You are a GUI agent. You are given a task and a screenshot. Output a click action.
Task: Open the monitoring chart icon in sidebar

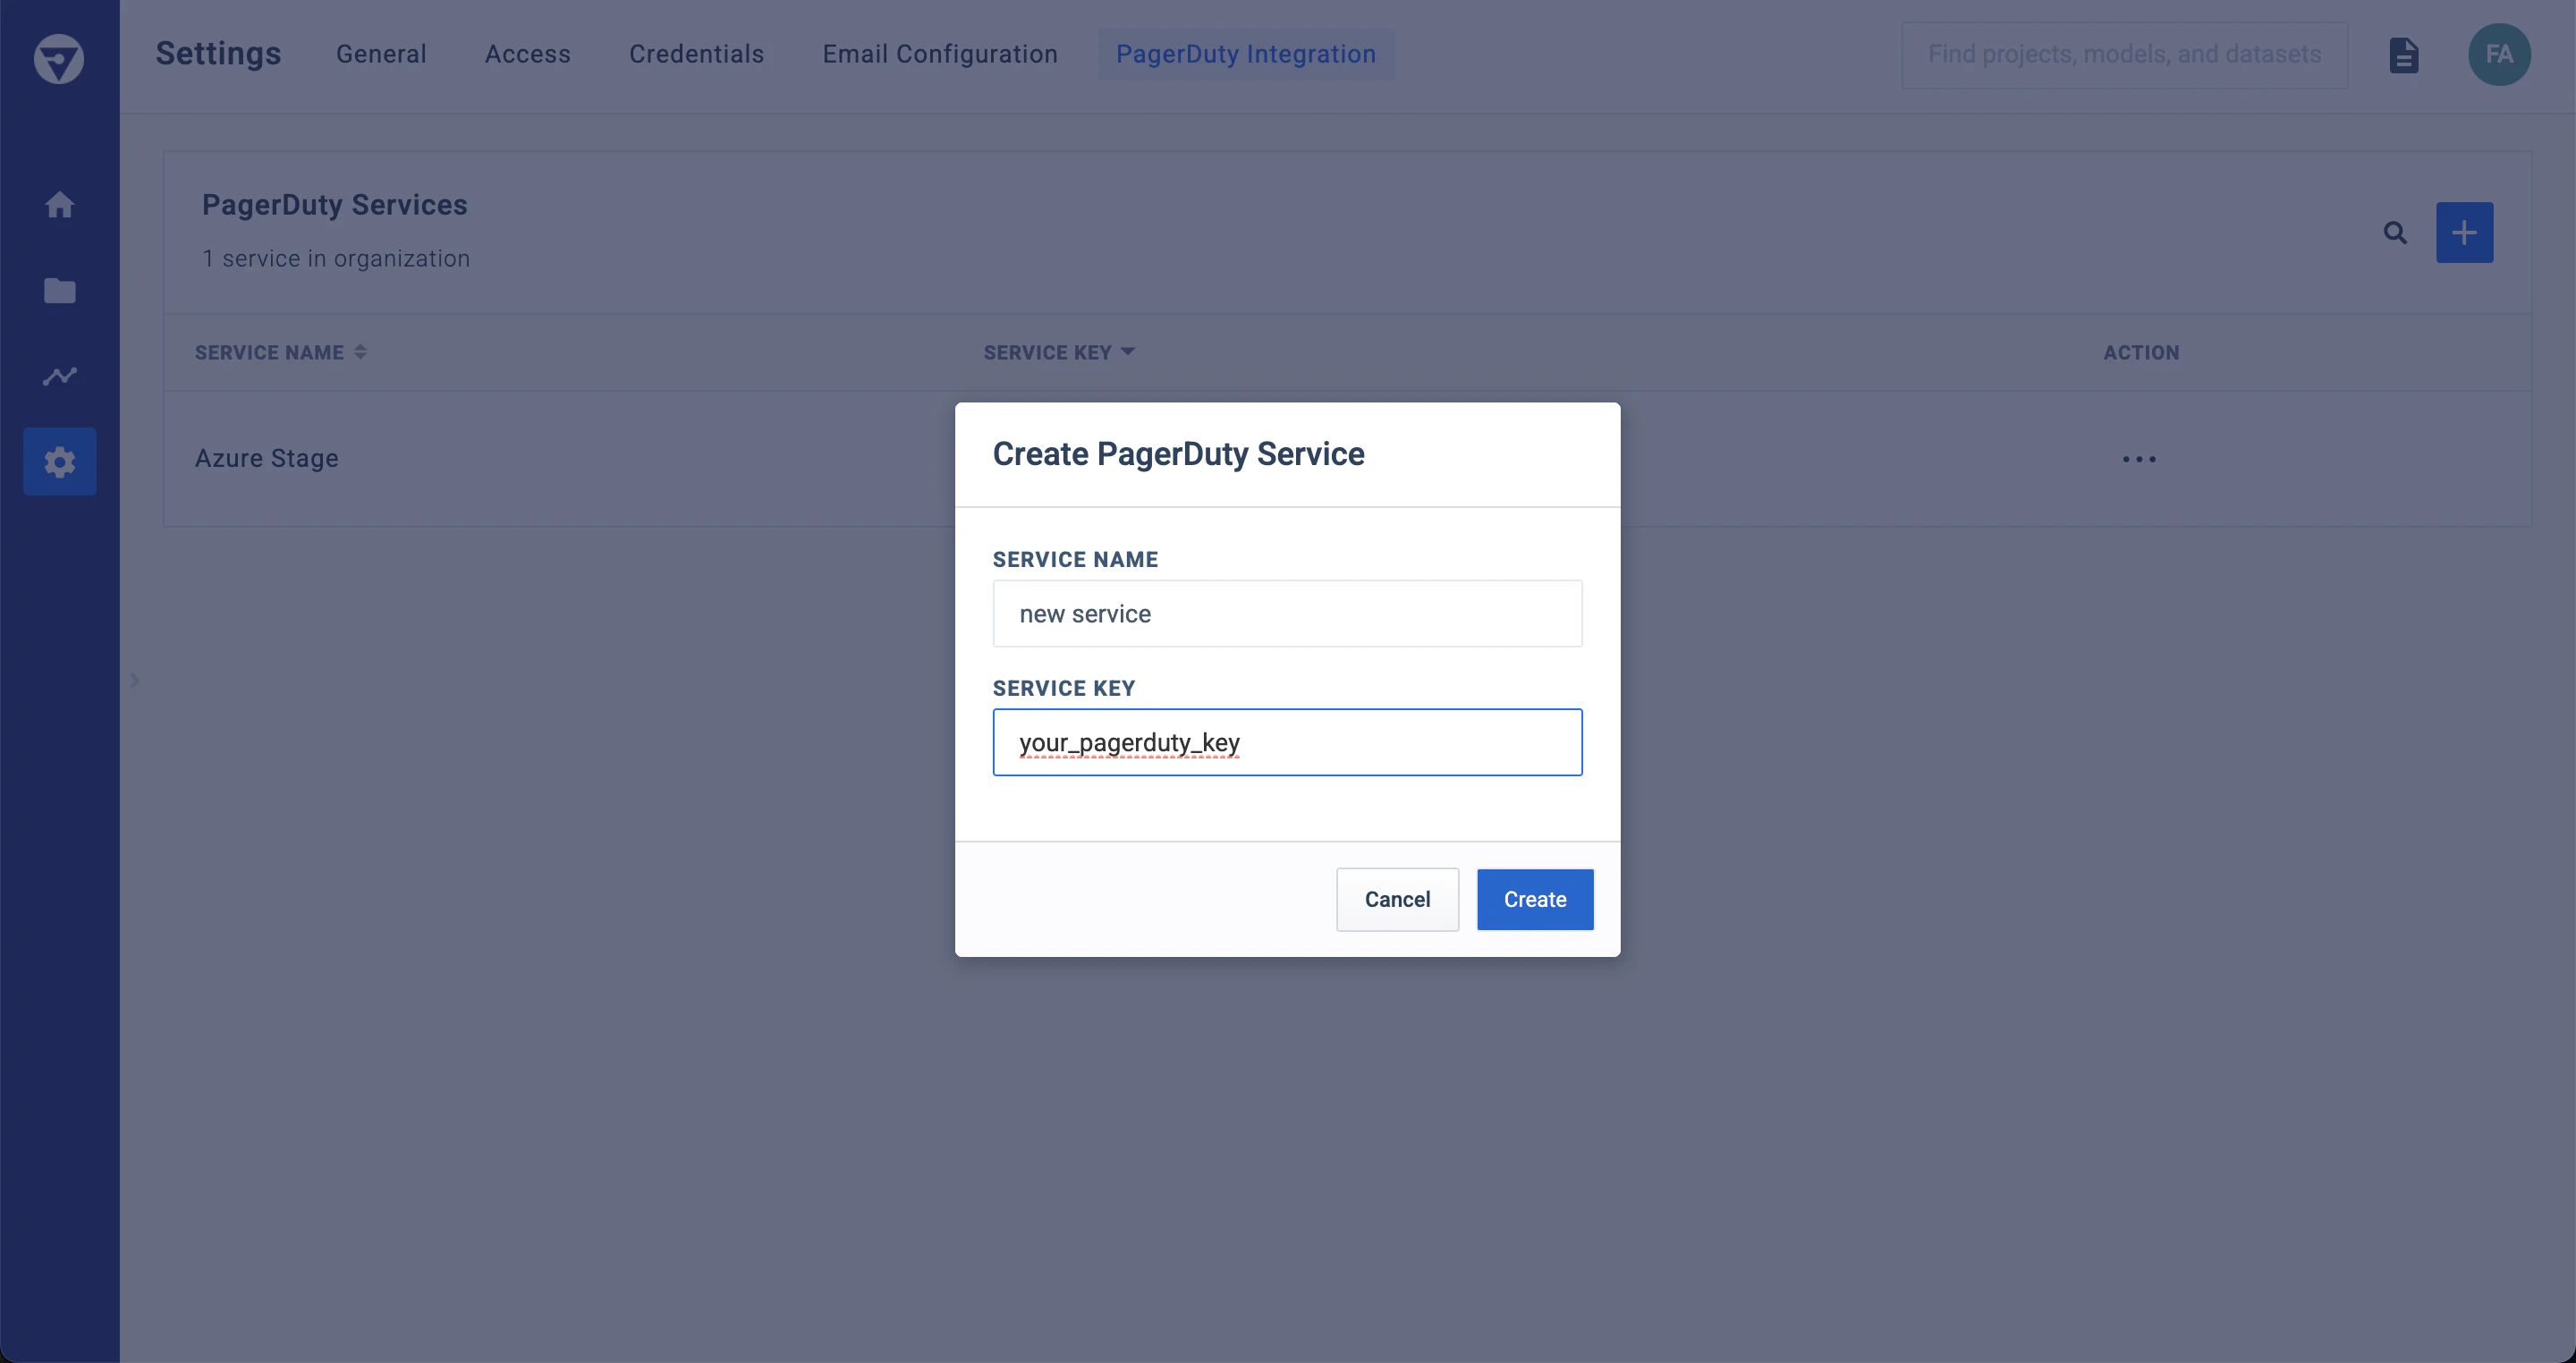pos(60,376)
